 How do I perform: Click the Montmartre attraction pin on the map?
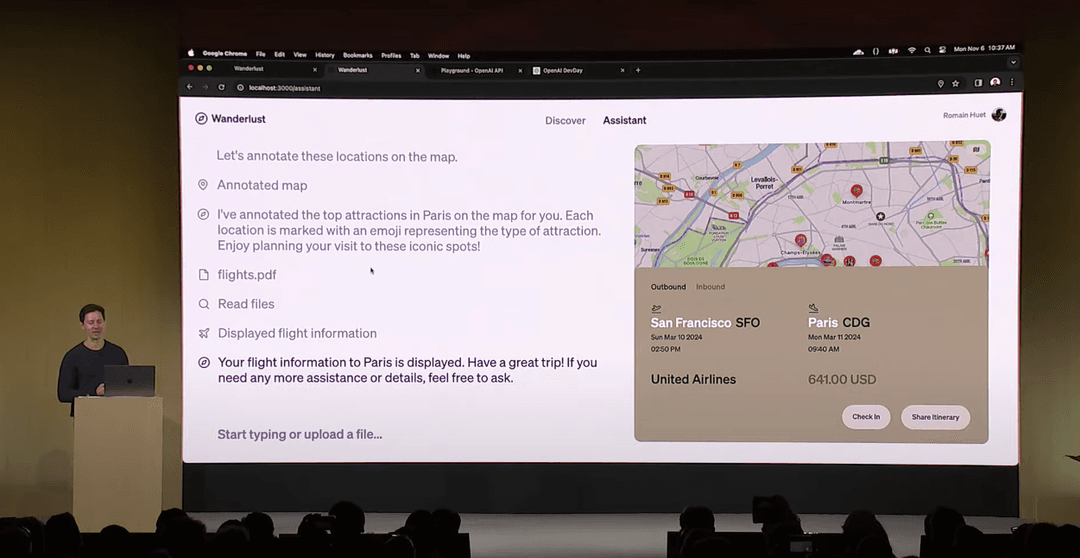coord(856,190)
